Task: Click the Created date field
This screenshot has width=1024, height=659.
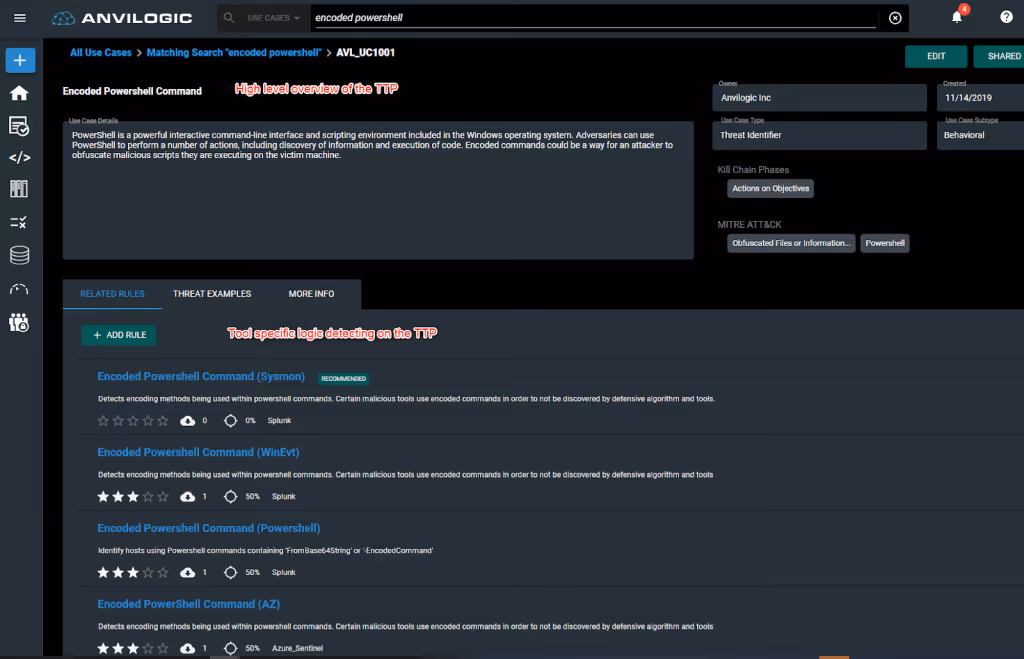Action: coord(980,97)
